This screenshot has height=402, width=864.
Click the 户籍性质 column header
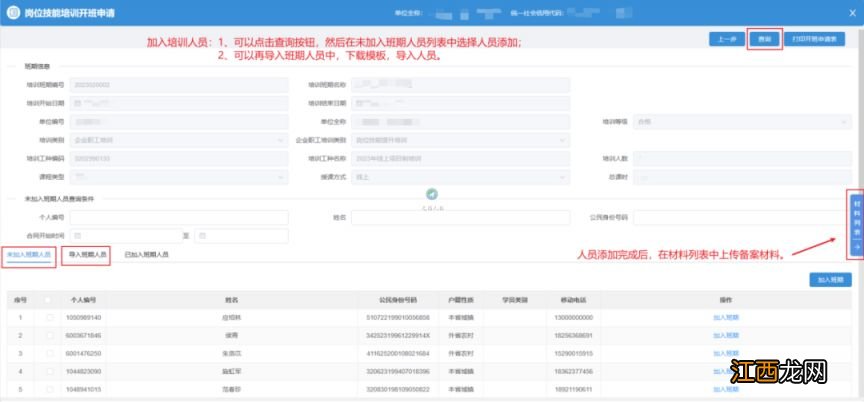(460, 300)
